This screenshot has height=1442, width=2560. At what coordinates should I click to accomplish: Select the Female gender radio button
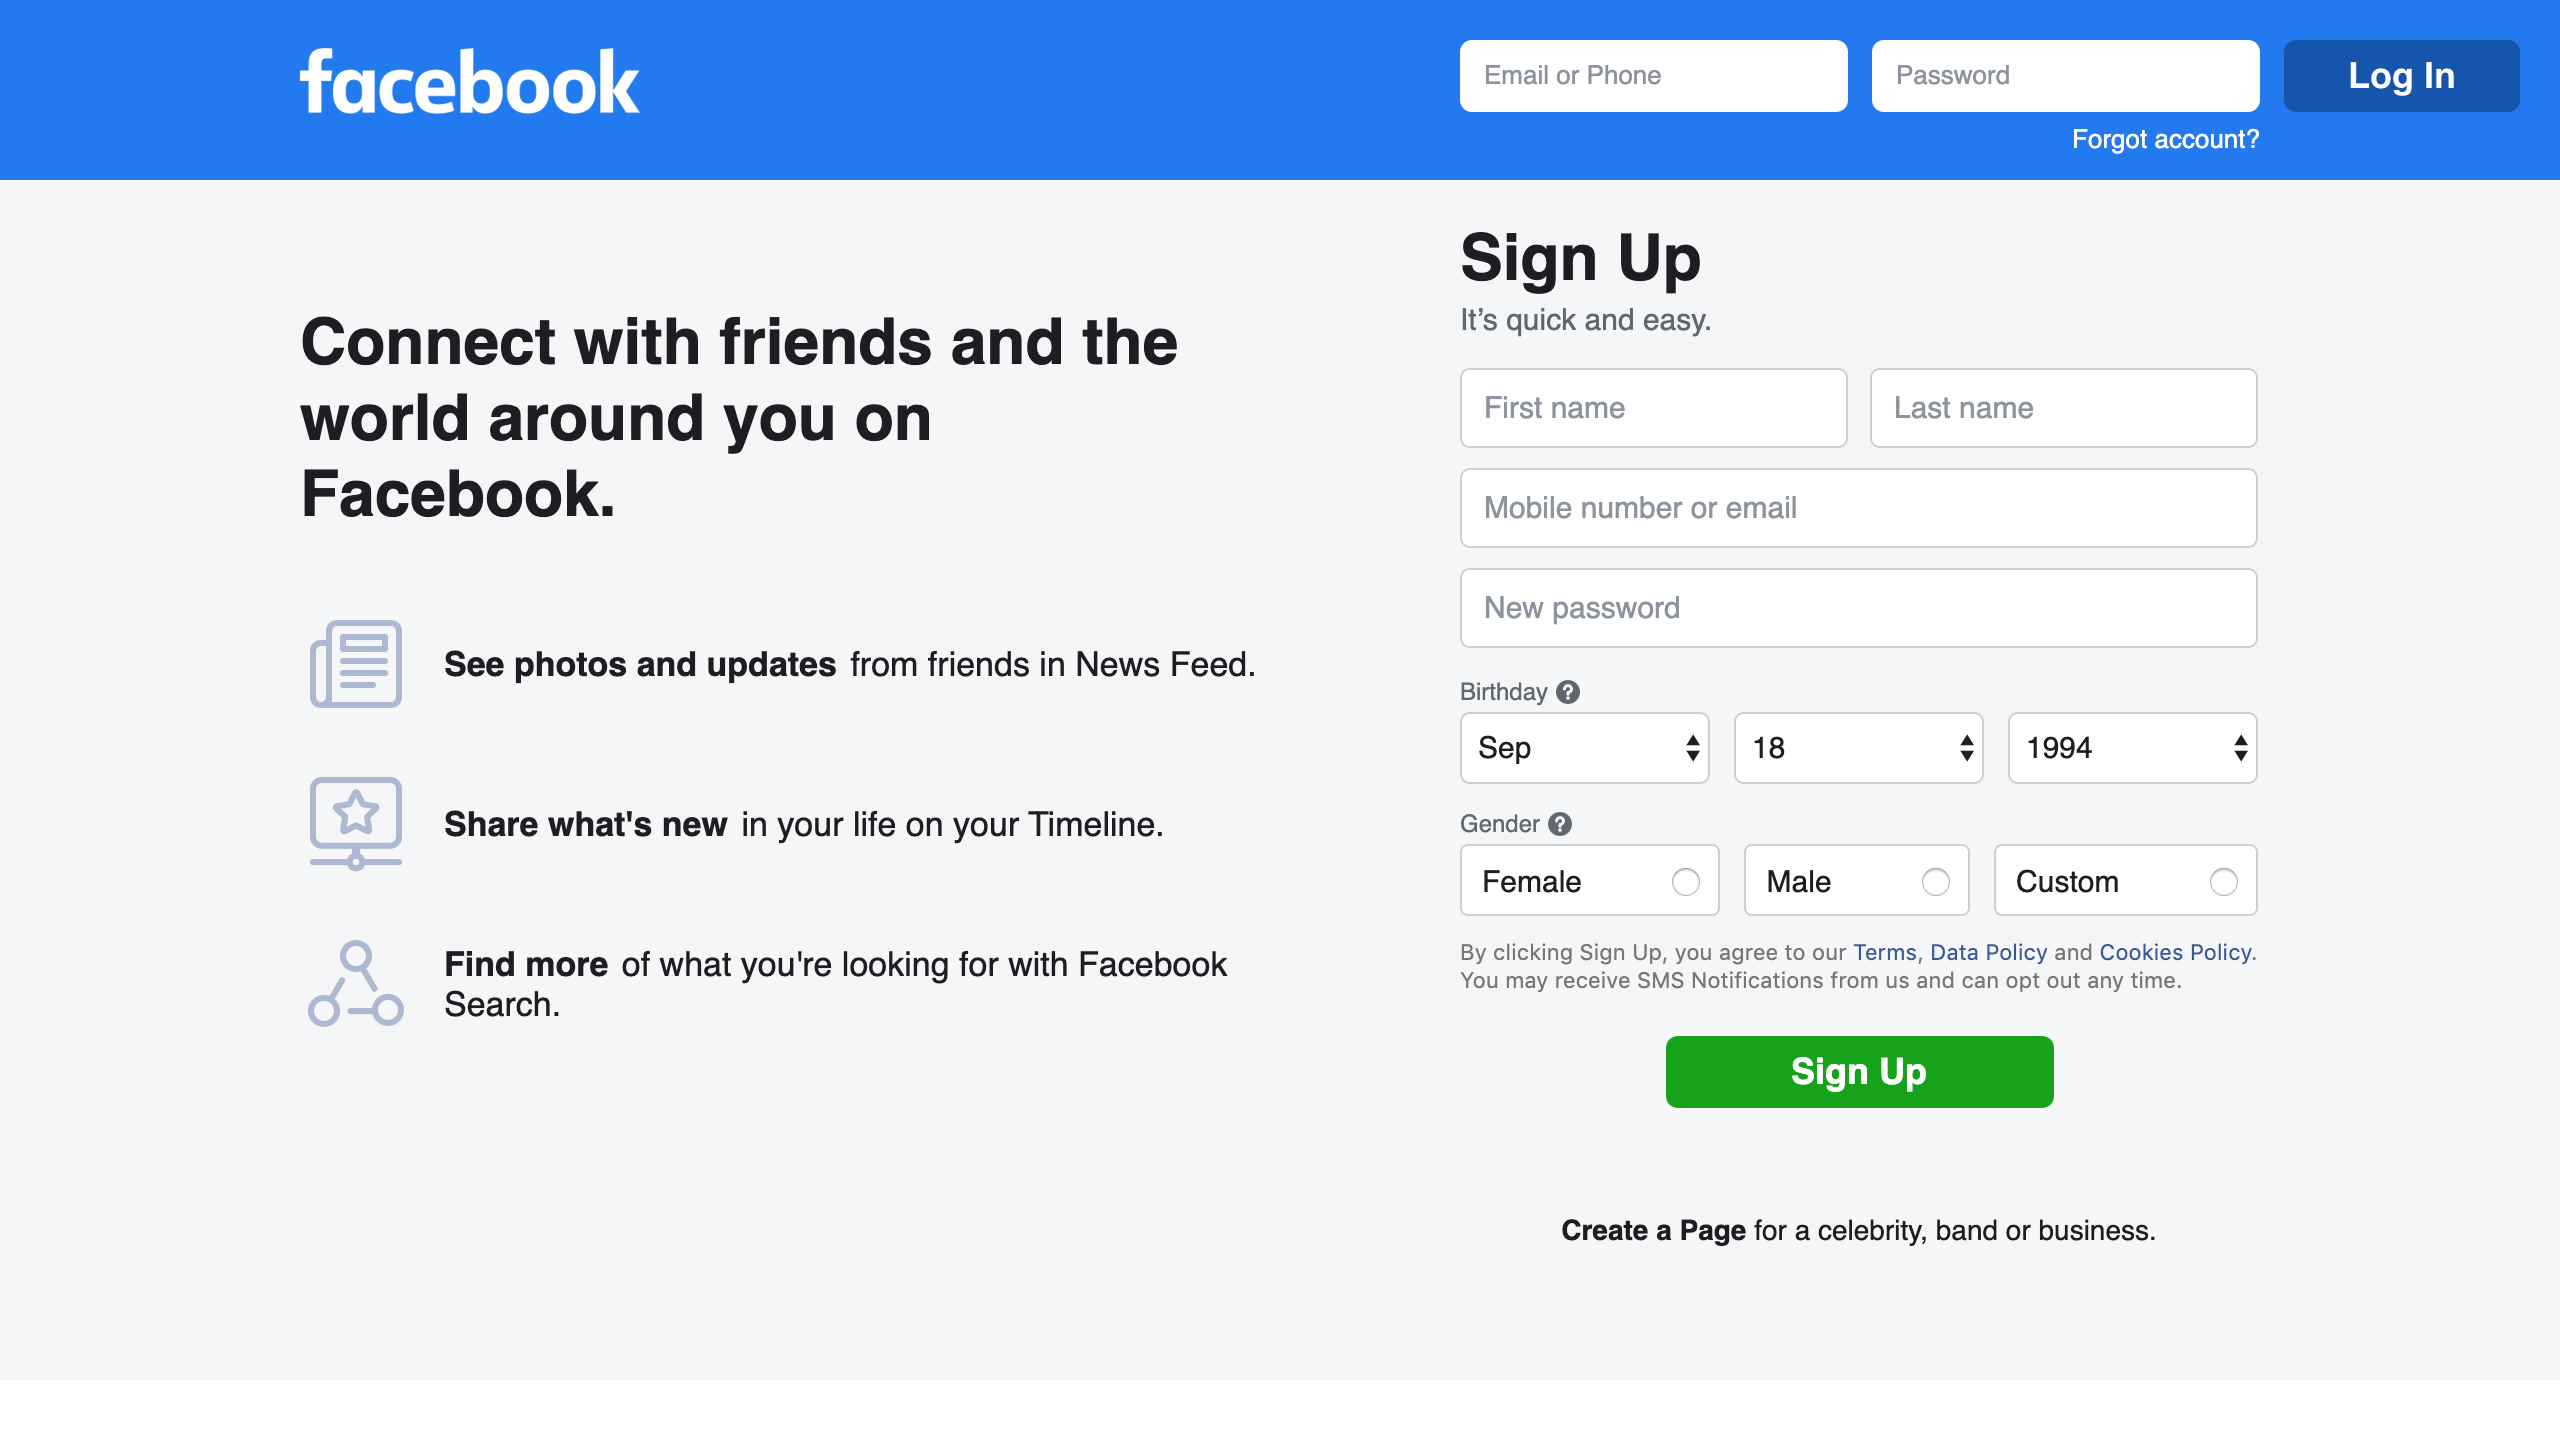point(1685,882)
